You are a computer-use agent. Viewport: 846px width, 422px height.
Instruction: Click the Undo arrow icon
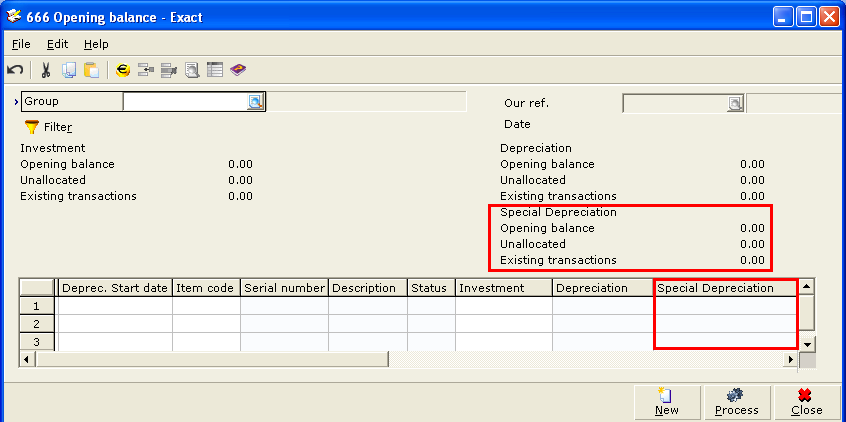[x=15, y=70]
